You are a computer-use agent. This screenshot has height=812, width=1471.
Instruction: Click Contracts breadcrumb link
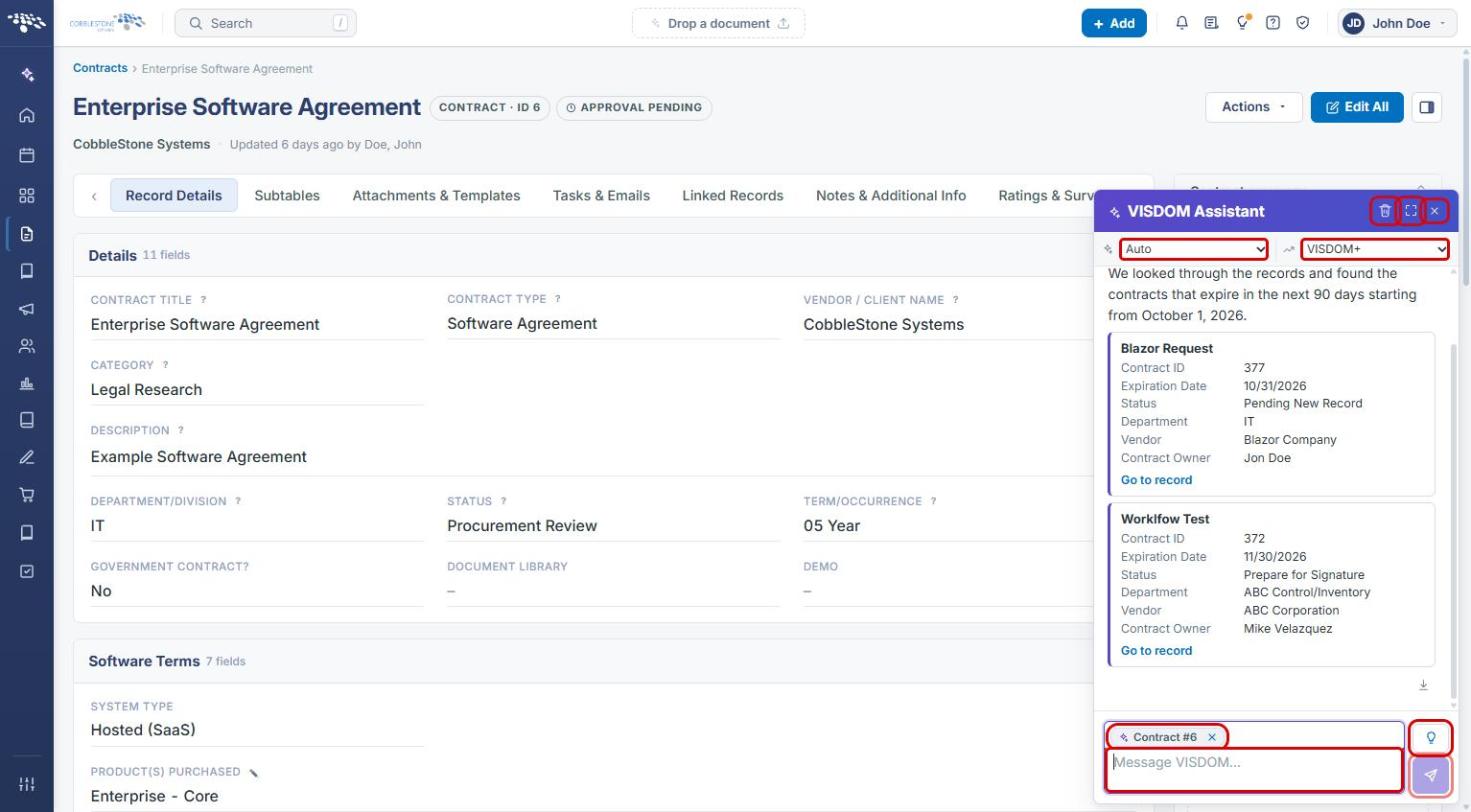coord(100,68)
